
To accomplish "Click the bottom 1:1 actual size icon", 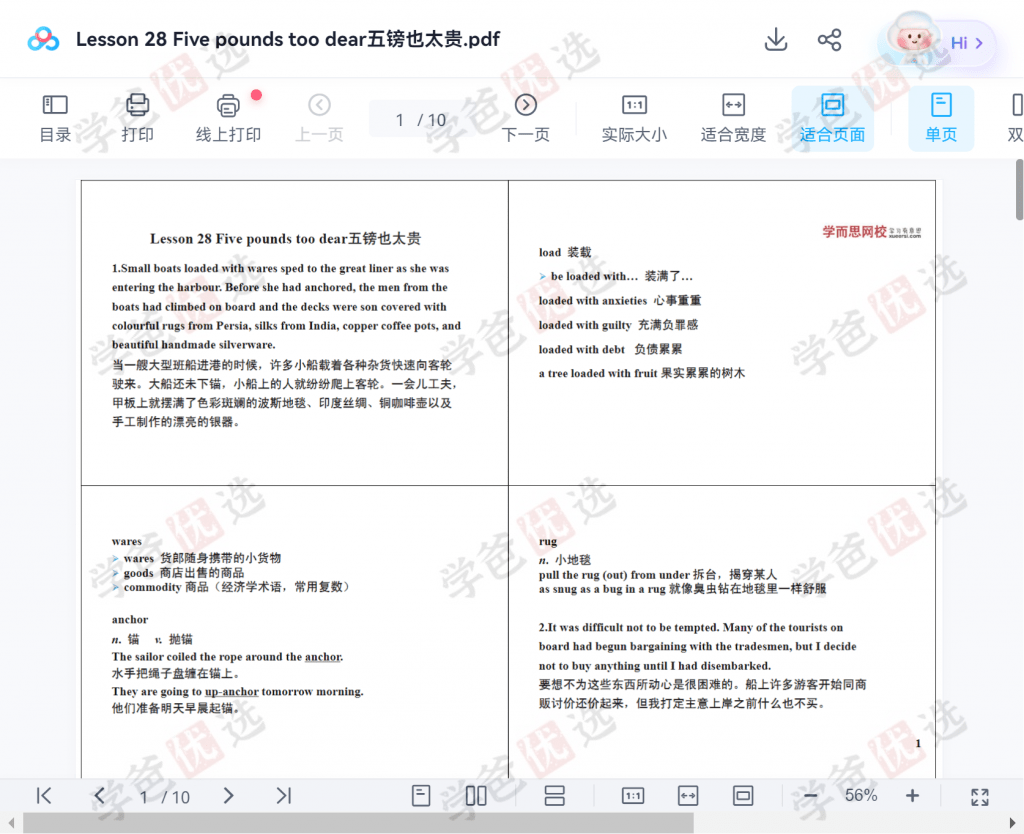I will click(x=633, y=795).
